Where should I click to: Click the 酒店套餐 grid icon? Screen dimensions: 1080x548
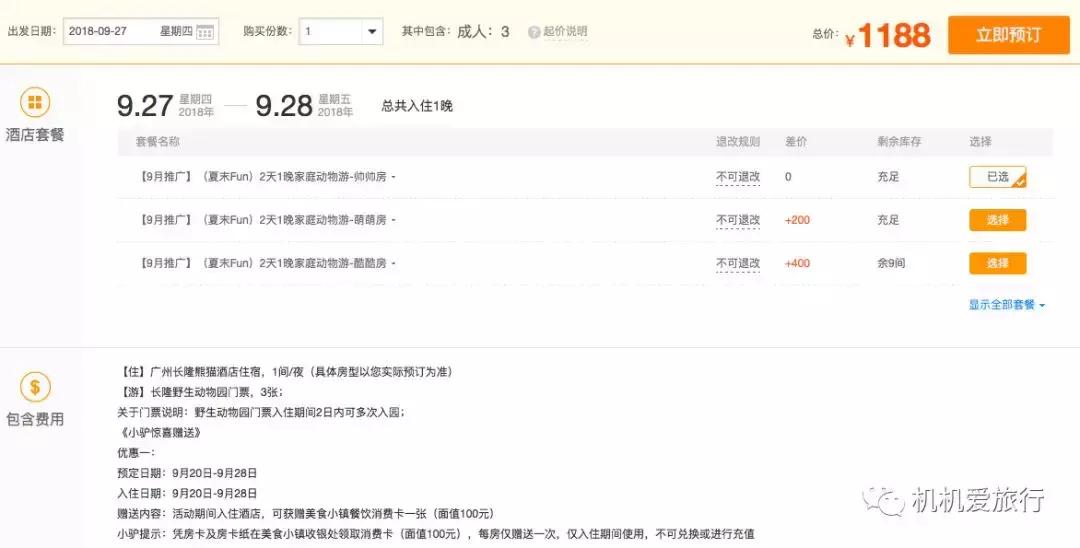[34, 103]
